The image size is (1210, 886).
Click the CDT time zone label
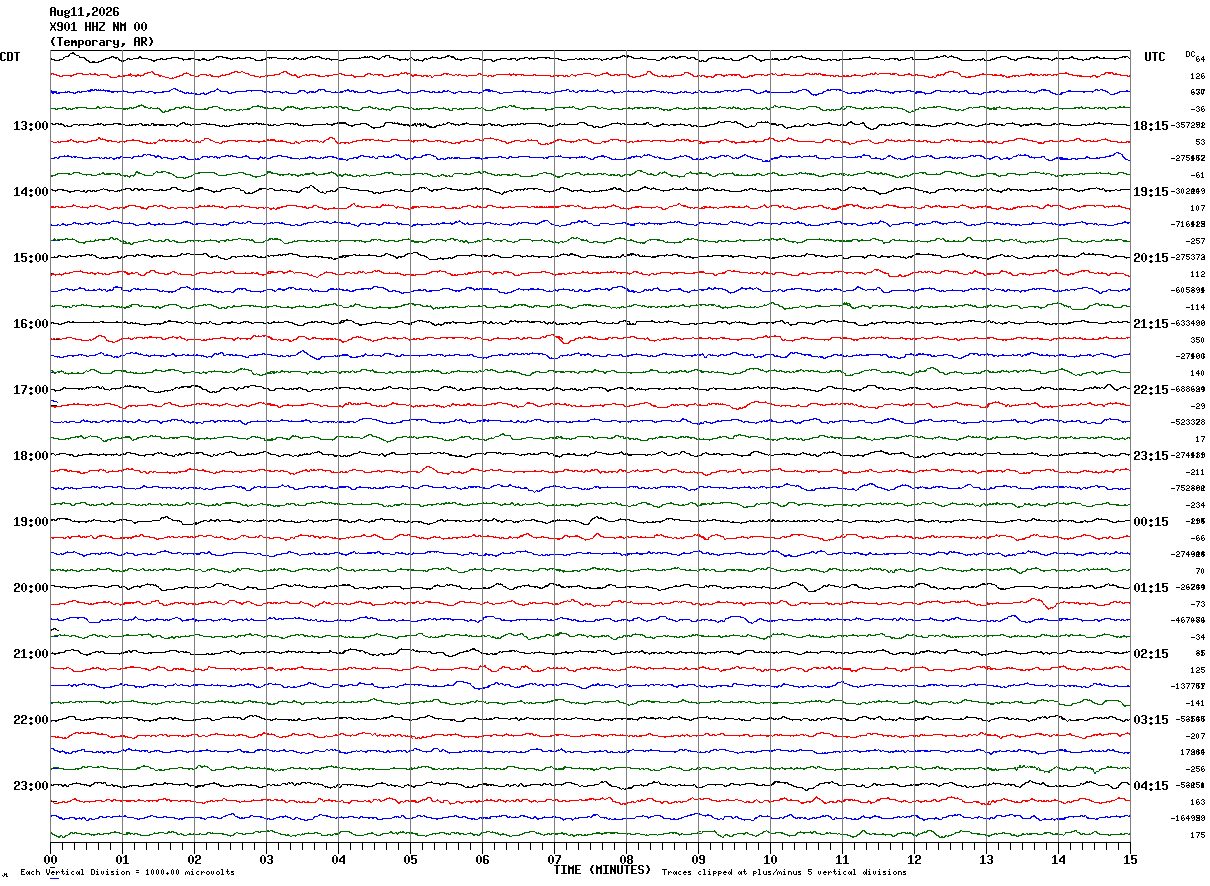pyautogui.click(x=10, y=57)
